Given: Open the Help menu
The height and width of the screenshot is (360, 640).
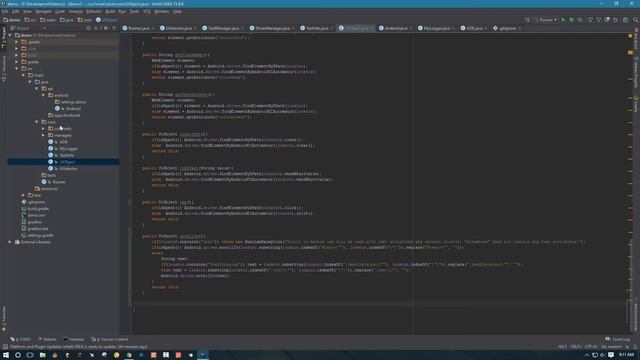Looking at the screenshot, I should [177, 11].
